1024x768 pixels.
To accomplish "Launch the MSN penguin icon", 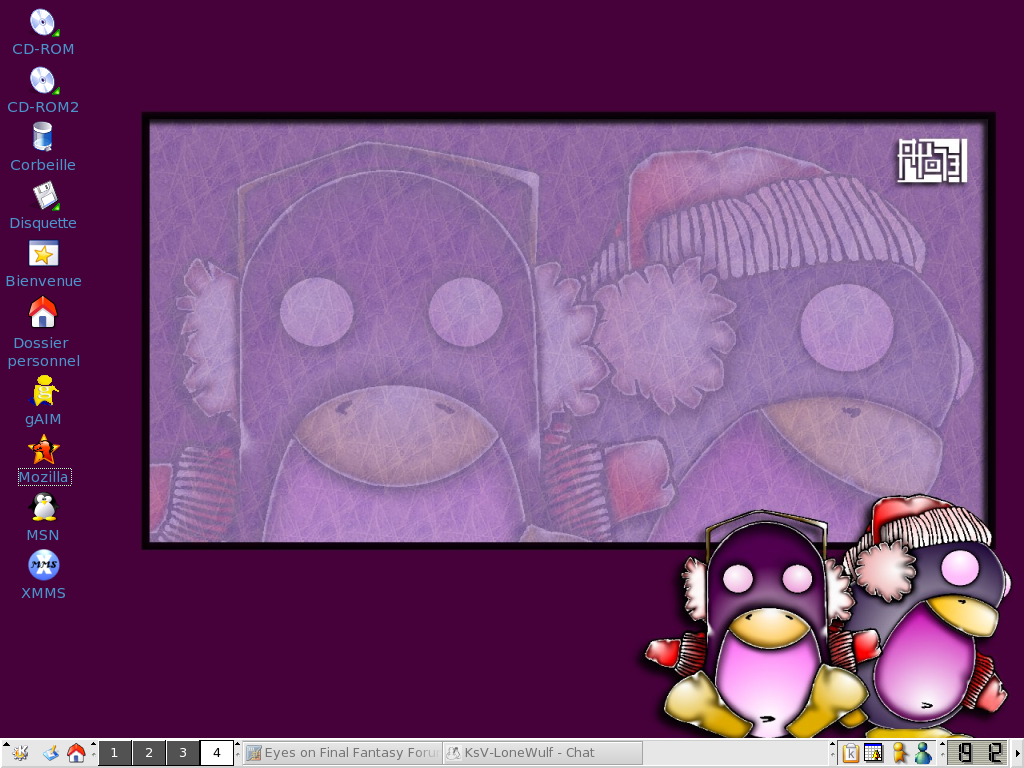I will point(43,507).
